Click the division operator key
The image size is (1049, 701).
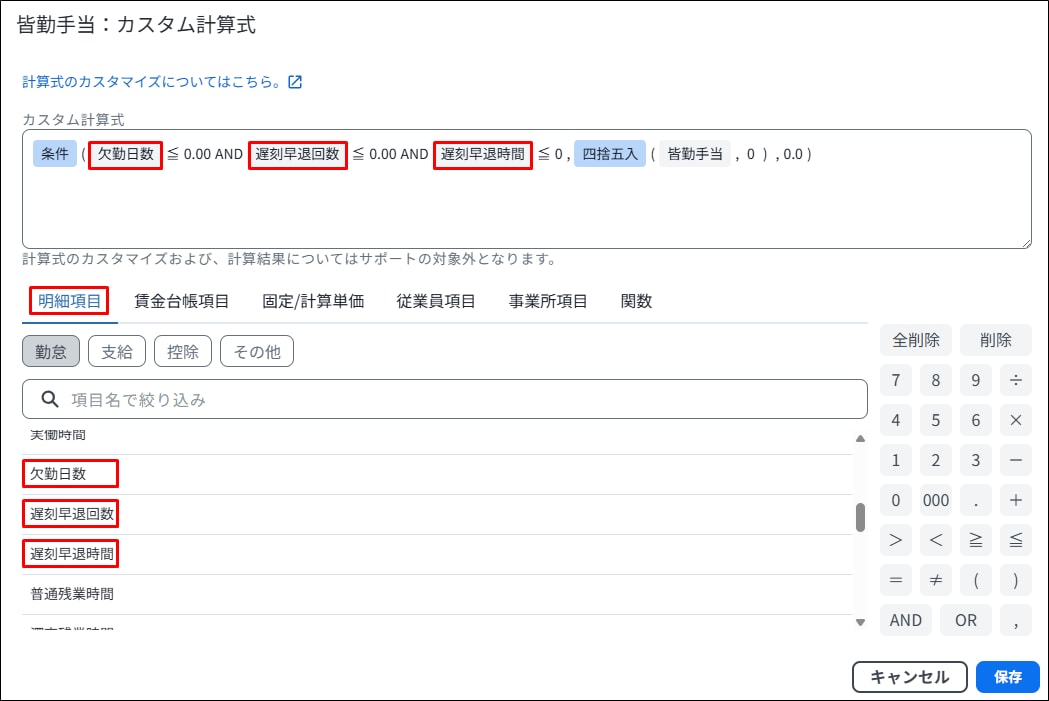(1015, 380)
